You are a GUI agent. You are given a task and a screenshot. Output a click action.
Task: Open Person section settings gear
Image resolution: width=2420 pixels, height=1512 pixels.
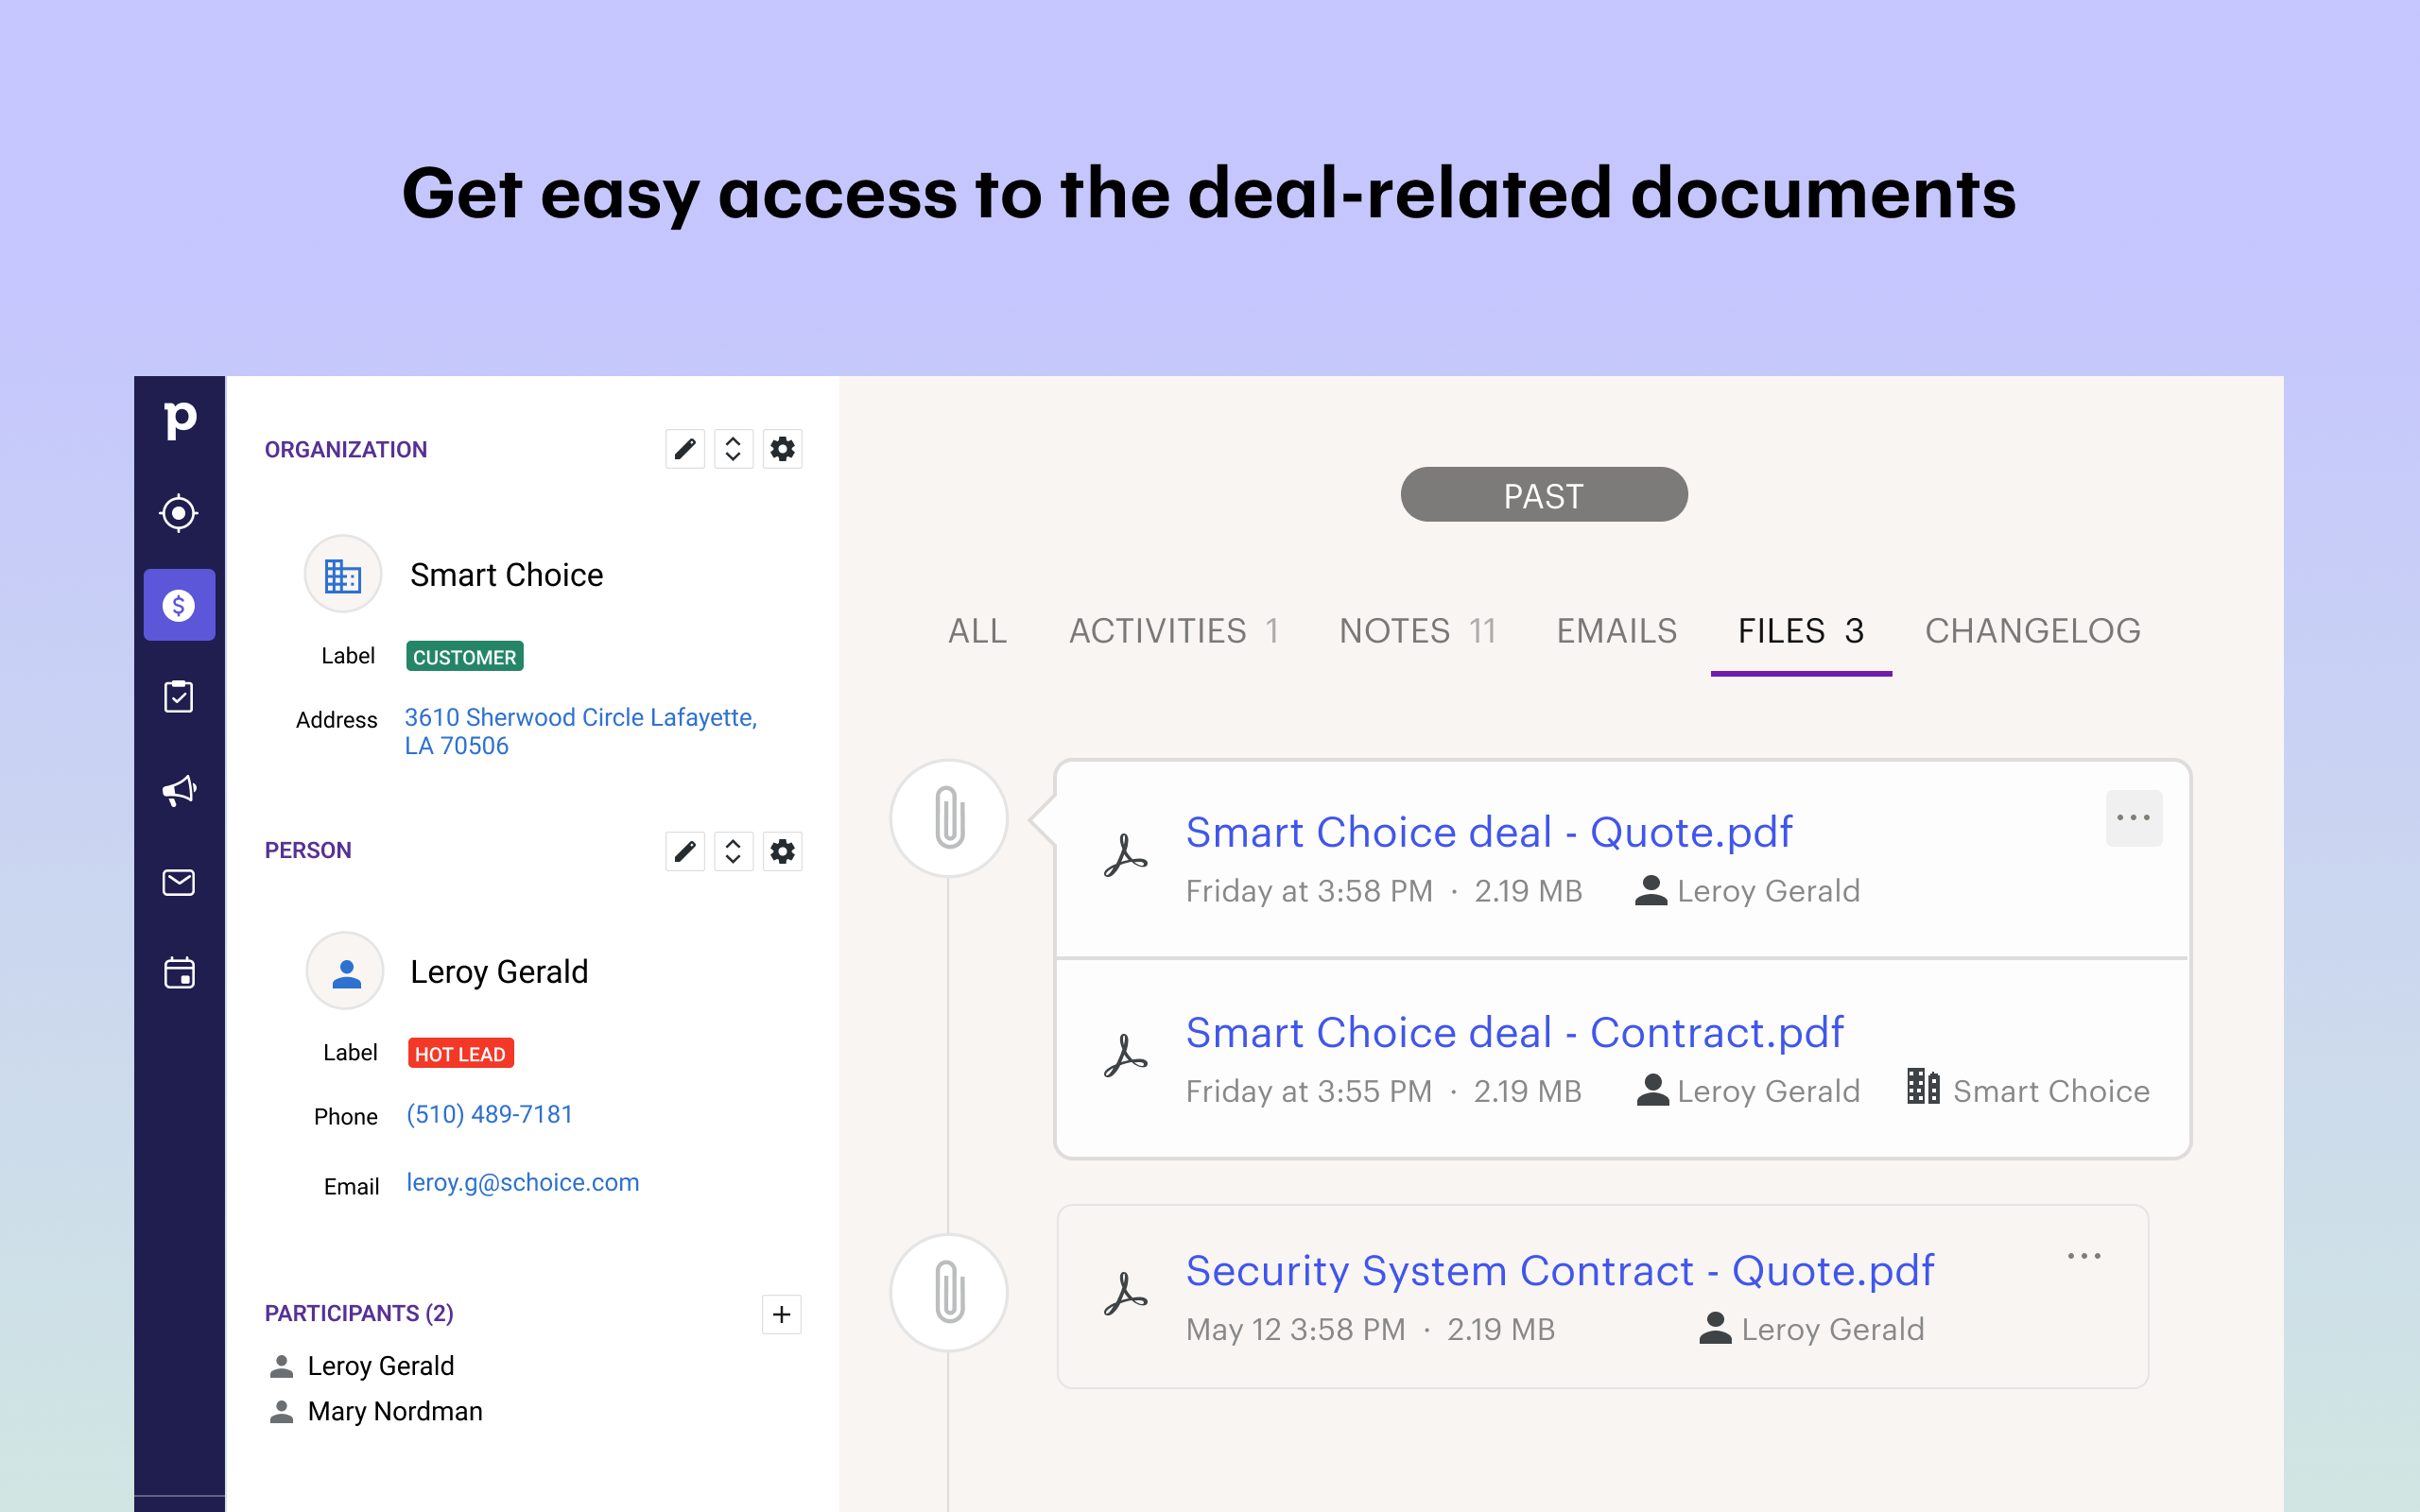pos(783,851)
